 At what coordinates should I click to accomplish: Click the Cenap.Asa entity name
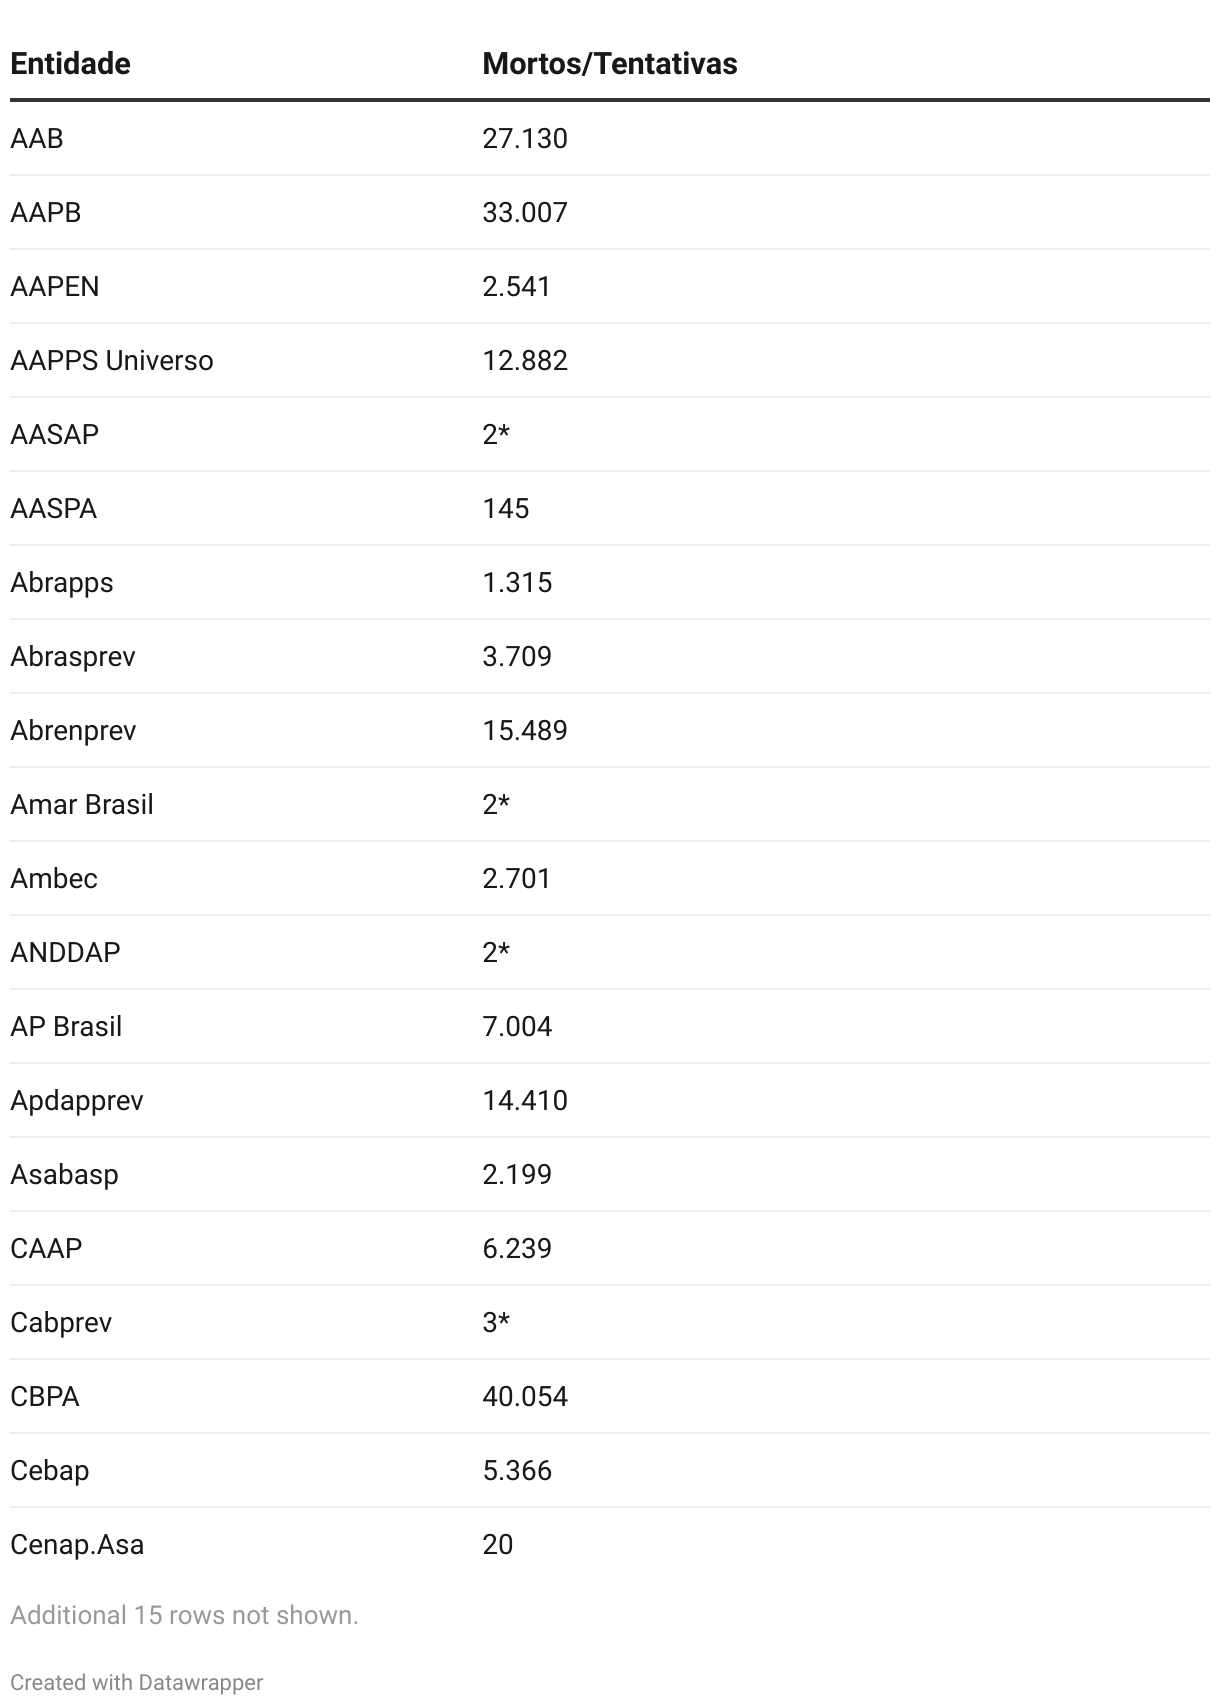pyautogui.click(x=77, y=1544)
